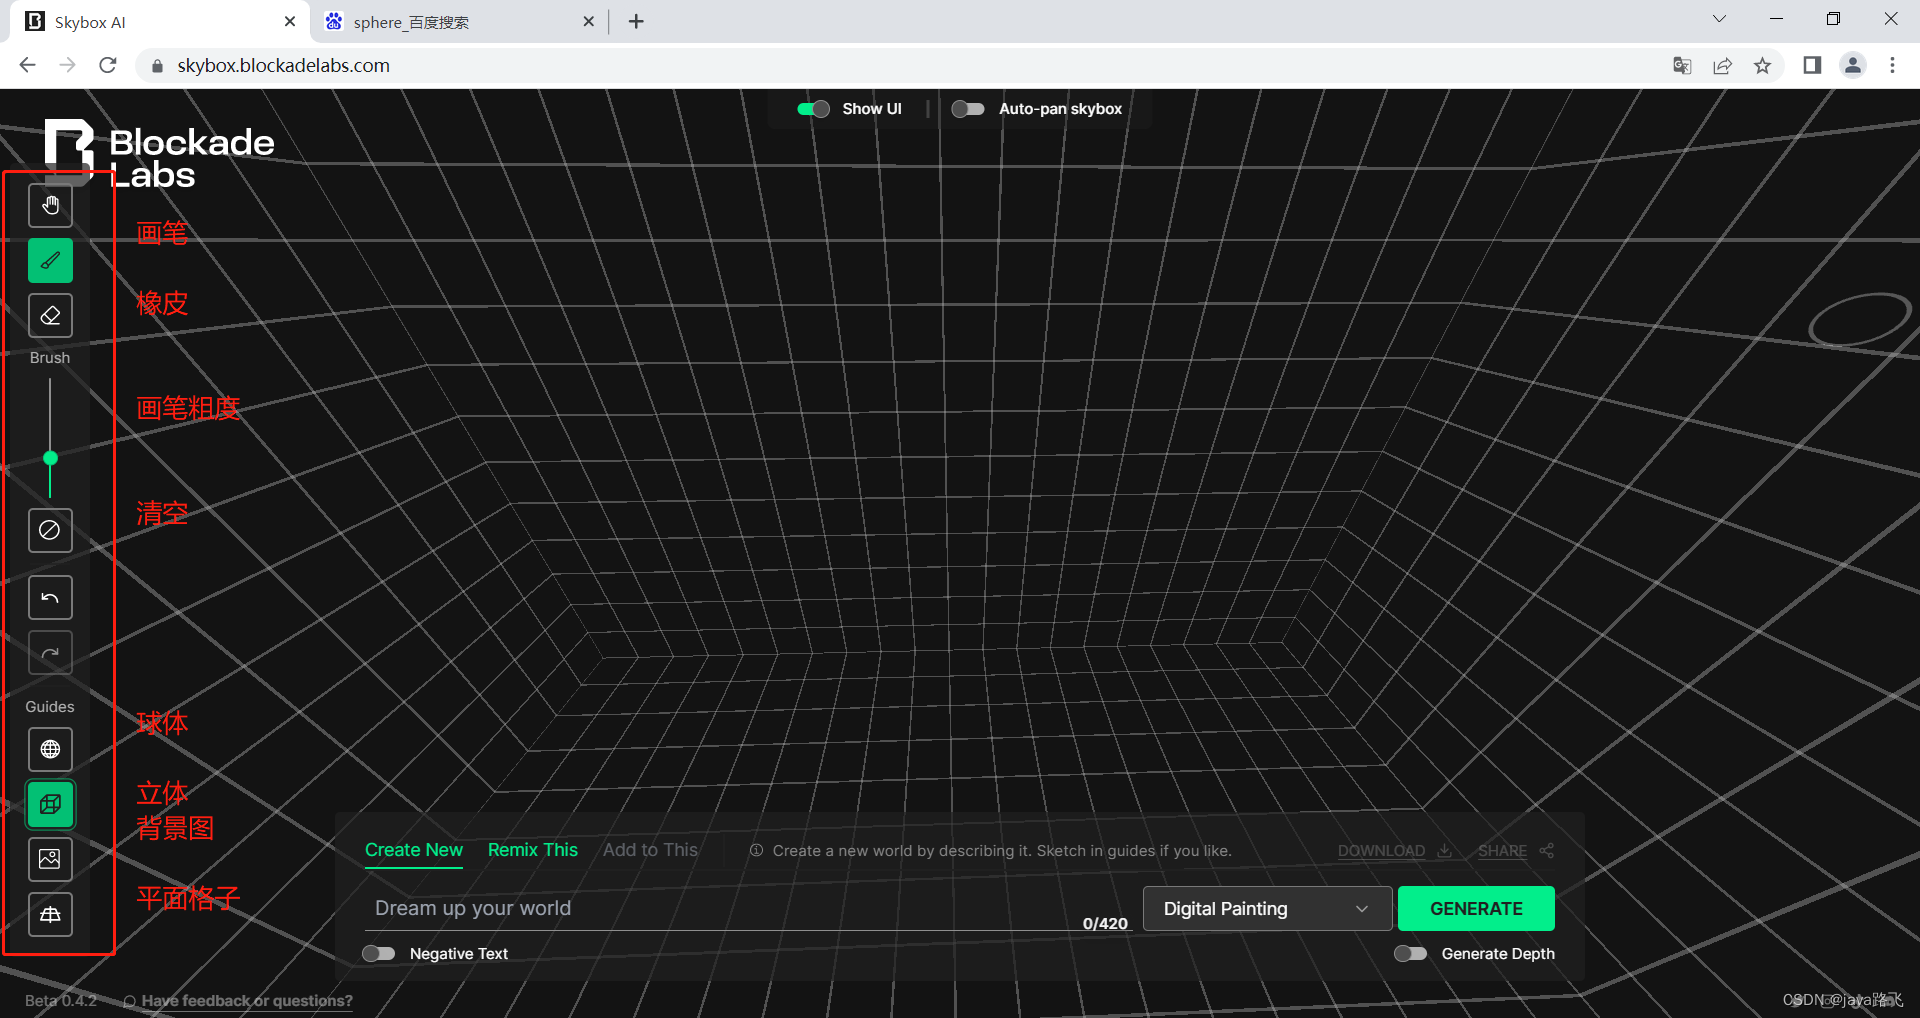This screenshot has height=1018, width=1920.
Task: Click the info icon beside the hint text
Action: coord(757,851)
